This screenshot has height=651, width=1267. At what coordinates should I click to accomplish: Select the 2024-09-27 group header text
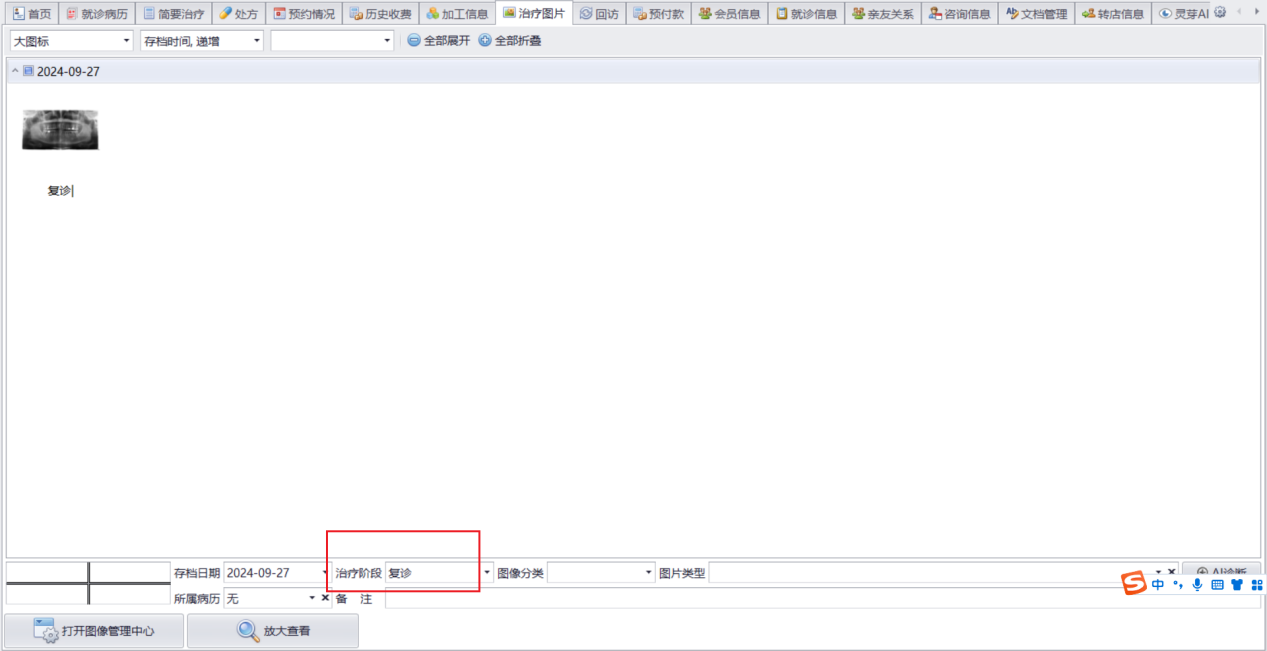(x=68, y=72)
